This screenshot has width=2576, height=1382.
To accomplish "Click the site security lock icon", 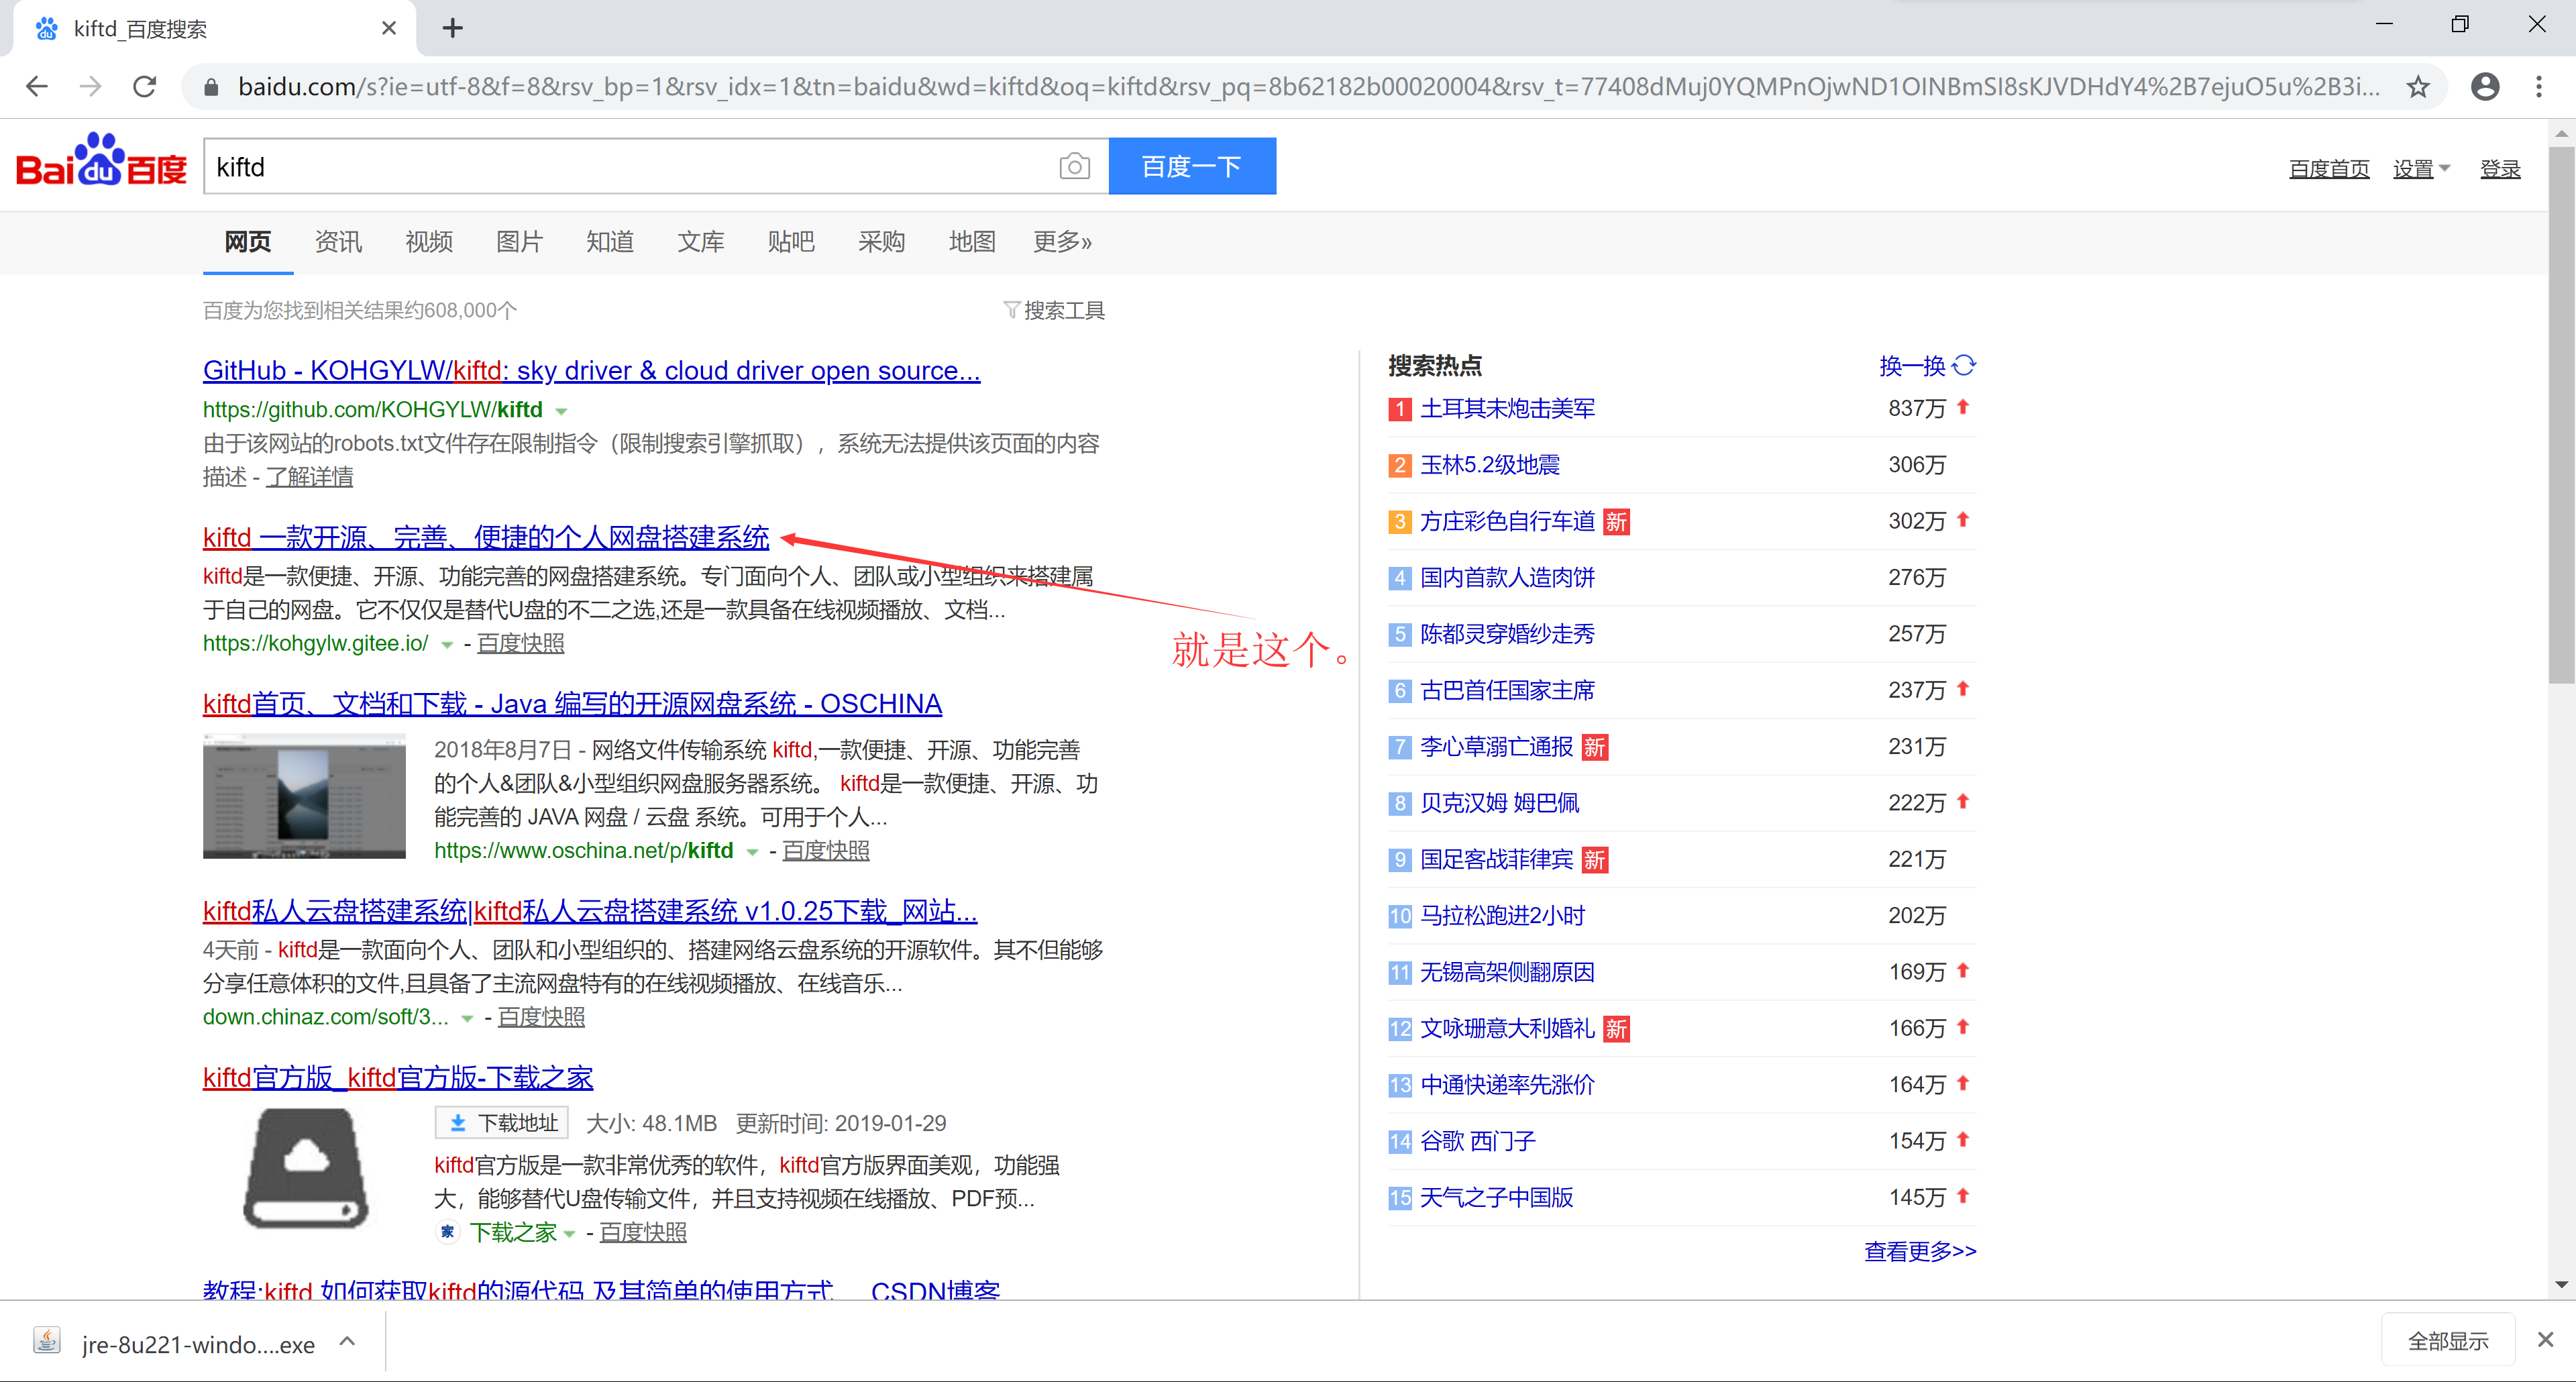I will (211, 87).
